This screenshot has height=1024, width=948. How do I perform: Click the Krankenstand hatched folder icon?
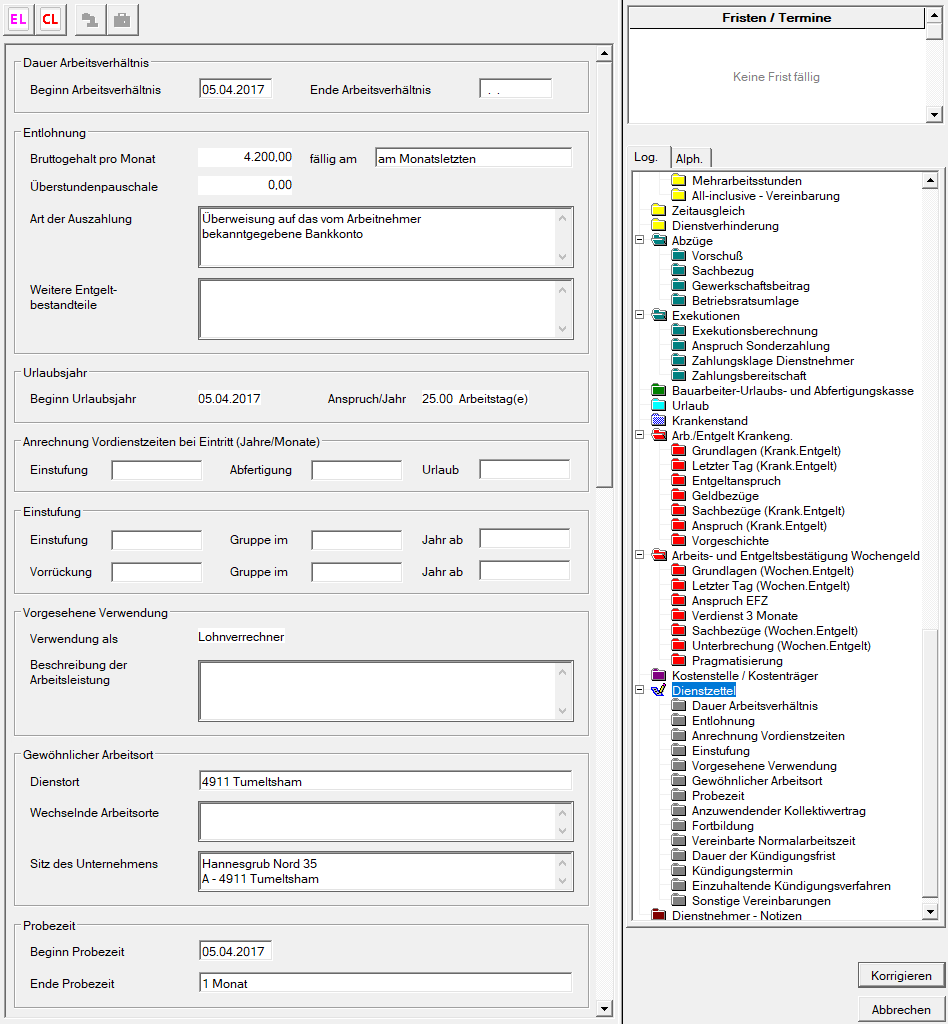658,421
